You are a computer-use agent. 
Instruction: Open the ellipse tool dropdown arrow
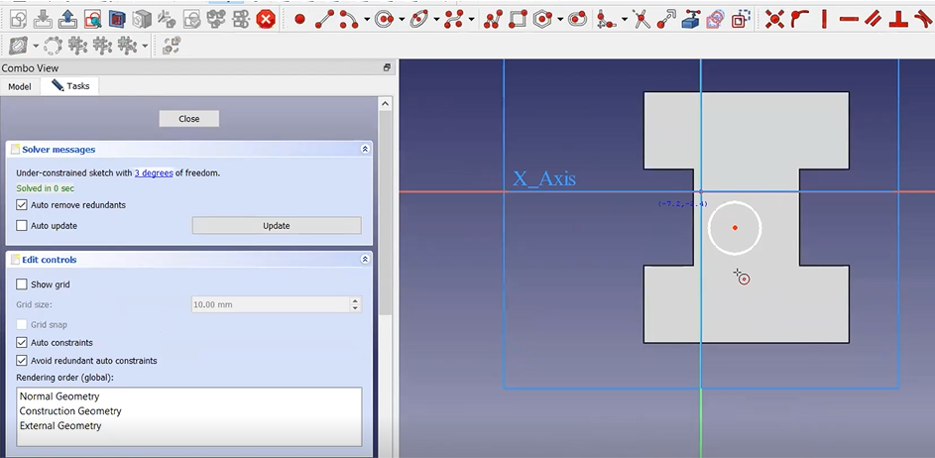(436, 20)
